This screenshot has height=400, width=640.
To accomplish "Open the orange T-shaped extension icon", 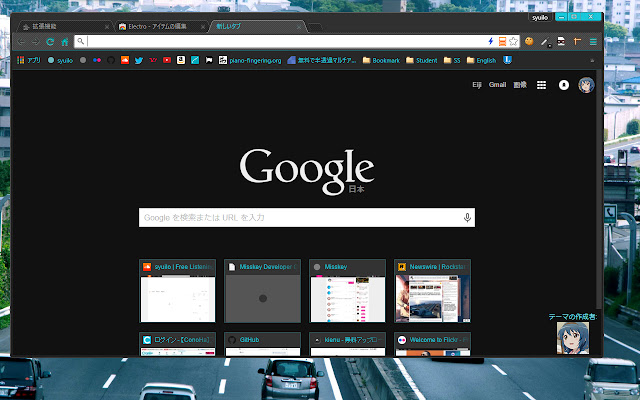I will click(577, 41).
